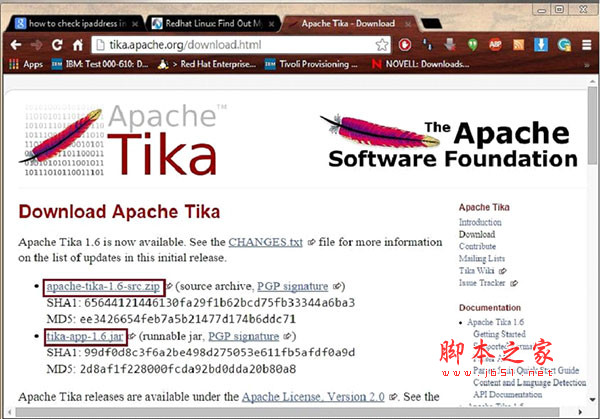Open the Red Hat Enterprise bookmark
Viewport: 600px width, 419px height.
[x=207, y=64]
